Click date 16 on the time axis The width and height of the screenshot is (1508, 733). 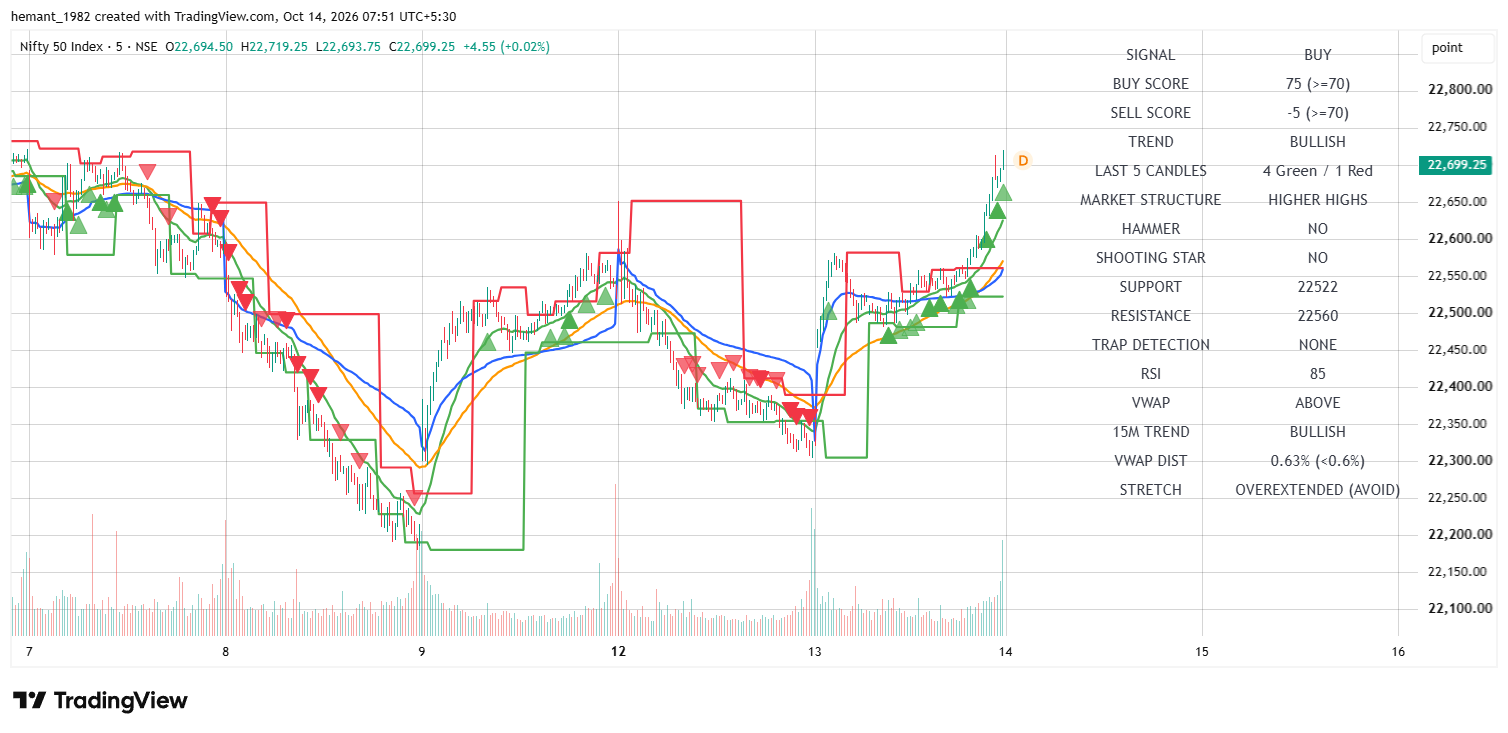pos(1398,652)
